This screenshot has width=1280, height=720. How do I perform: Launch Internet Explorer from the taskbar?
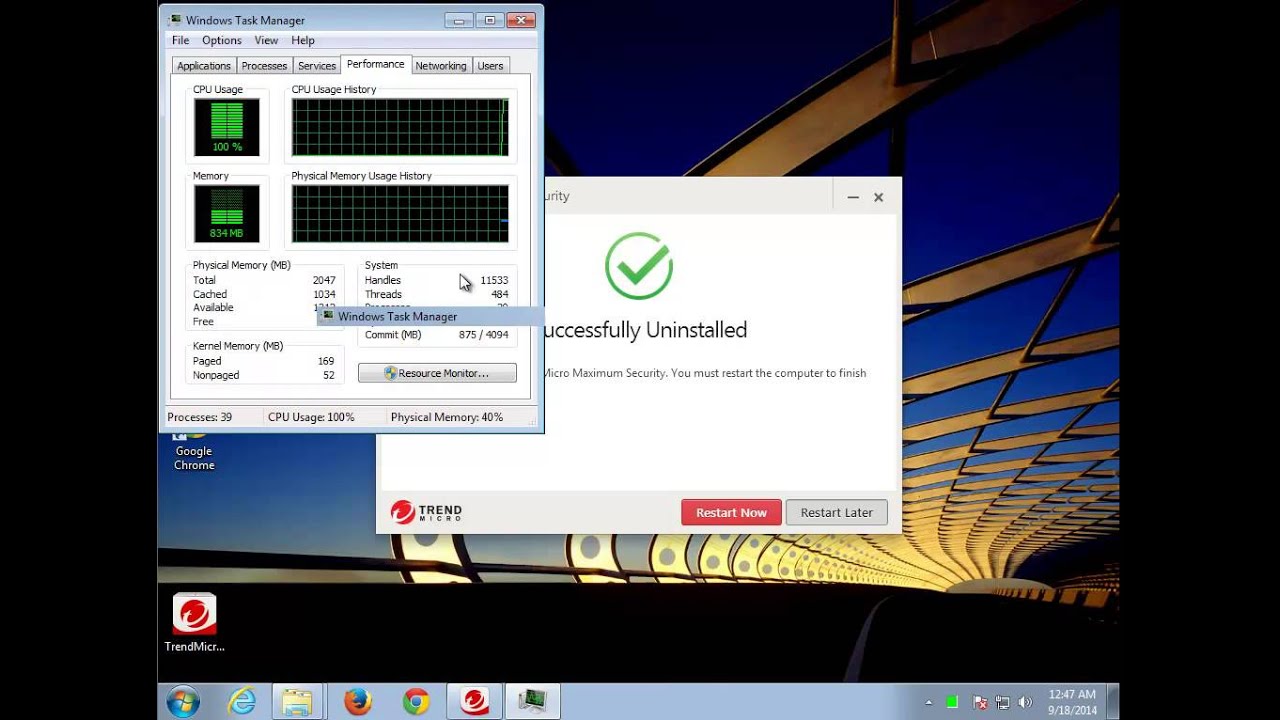242,702
